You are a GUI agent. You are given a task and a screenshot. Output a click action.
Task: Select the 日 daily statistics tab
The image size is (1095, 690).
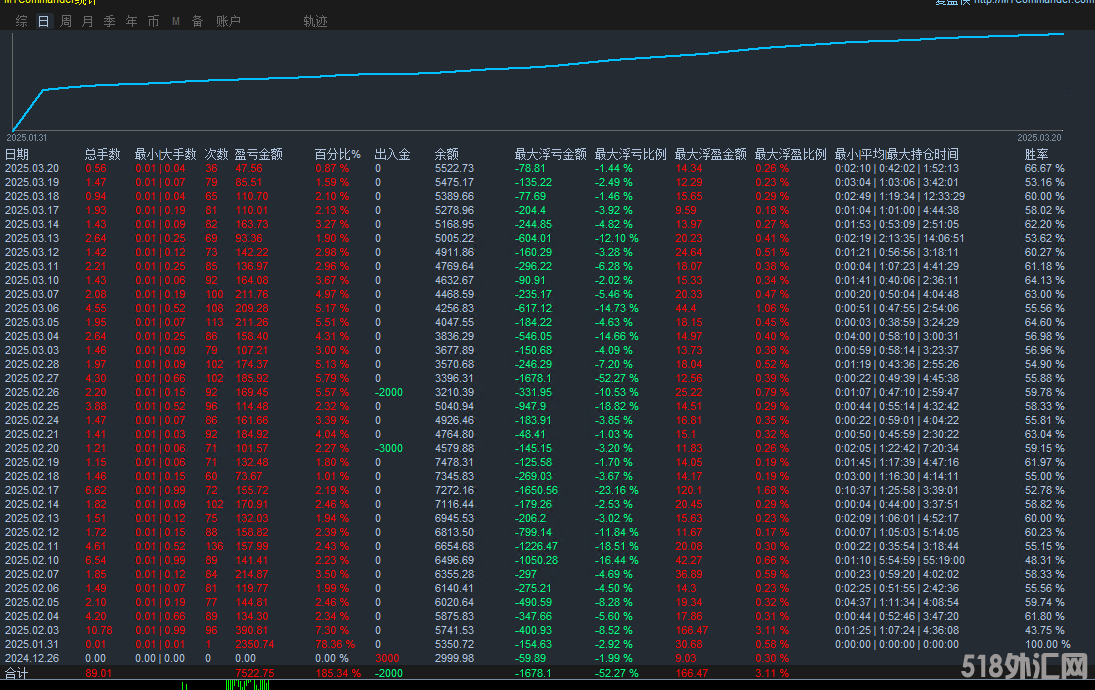(43, 21)
